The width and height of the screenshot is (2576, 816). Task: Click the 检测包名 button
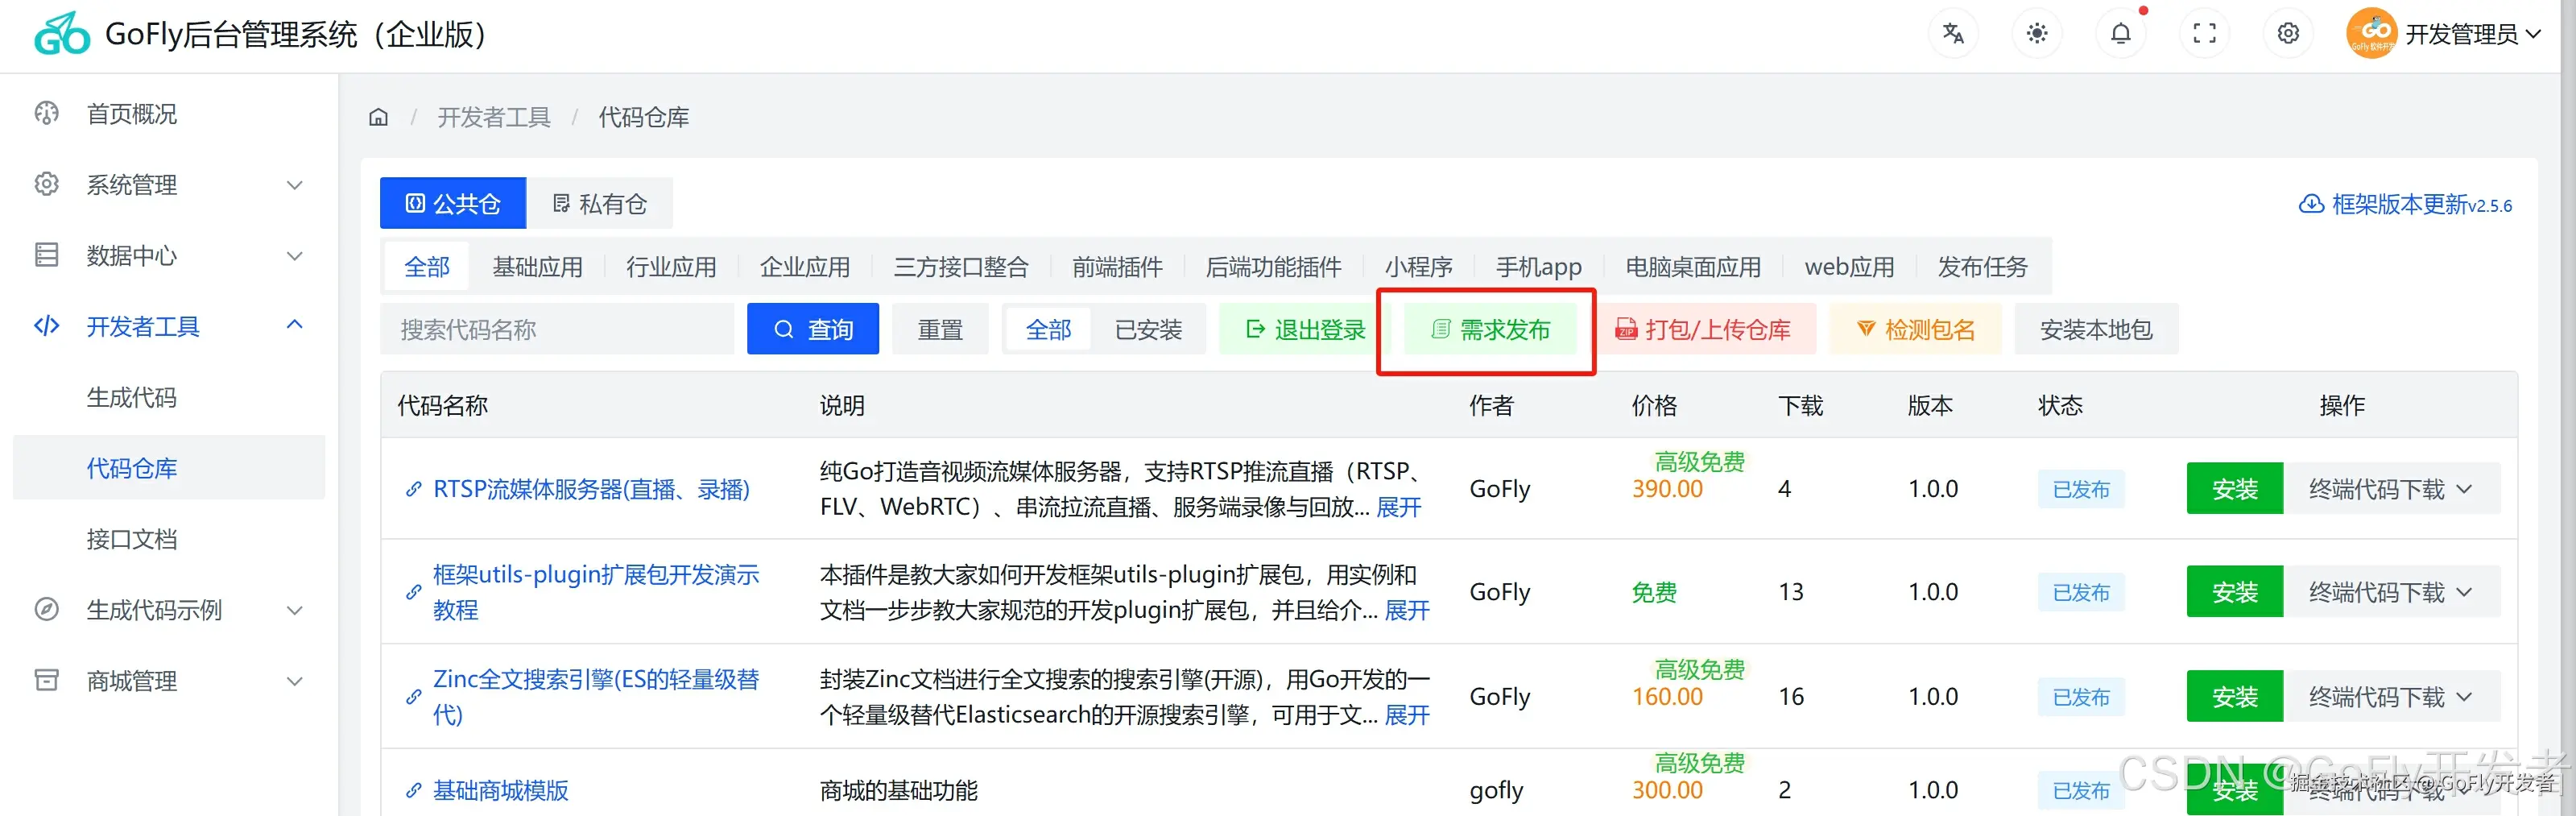[x=1915, y=329]
